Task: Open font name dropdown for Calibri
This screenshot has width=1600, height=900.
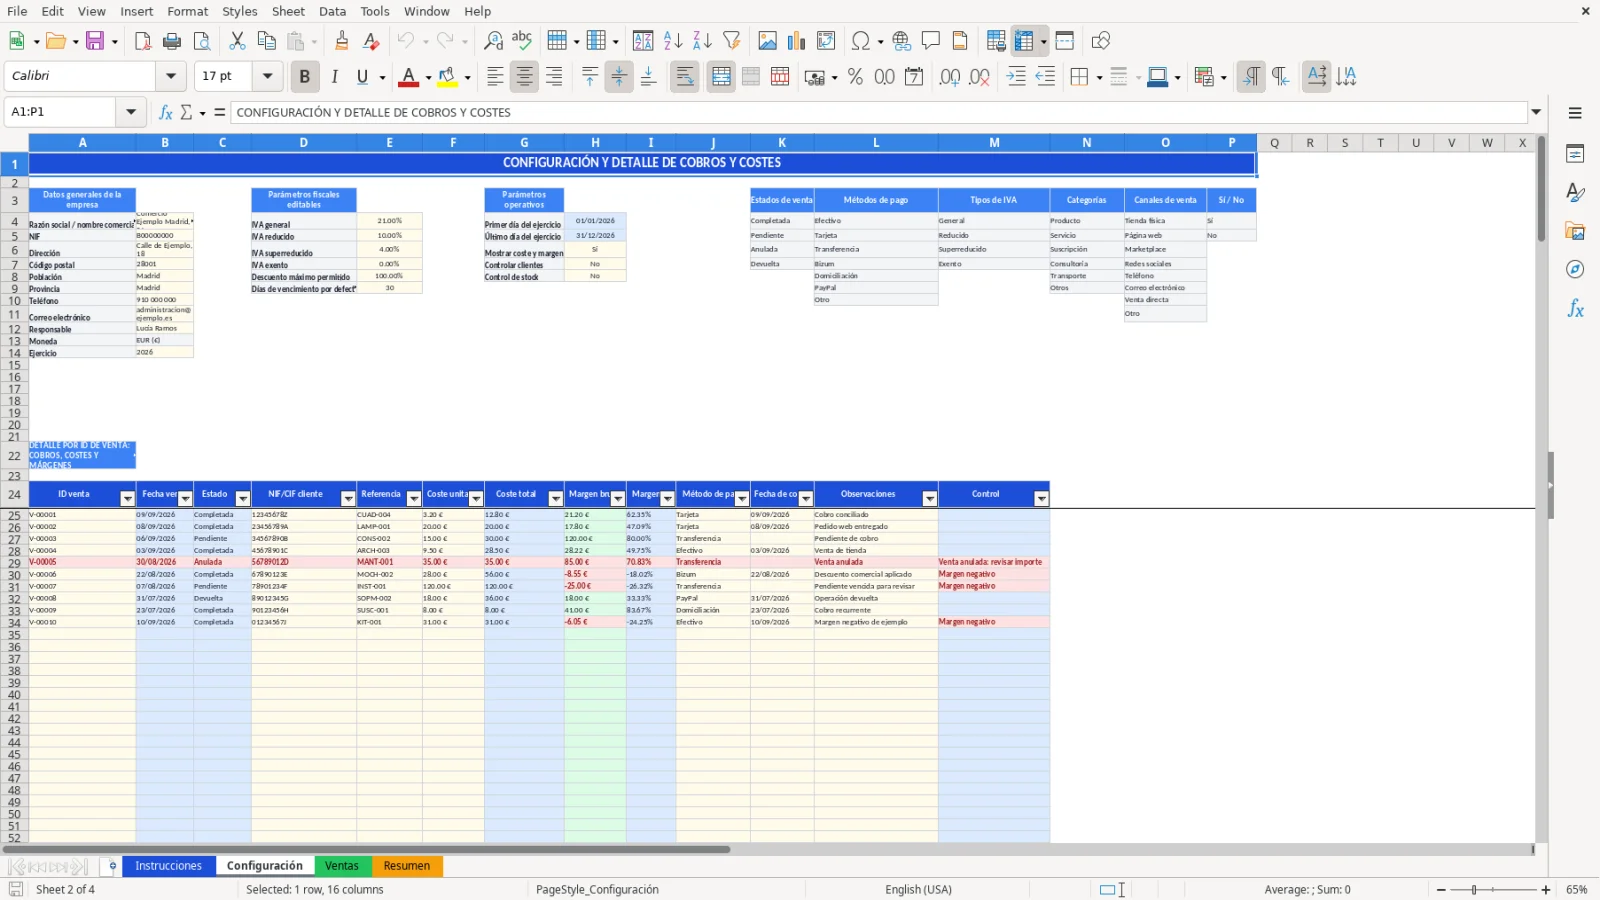Action: point(171,76)
